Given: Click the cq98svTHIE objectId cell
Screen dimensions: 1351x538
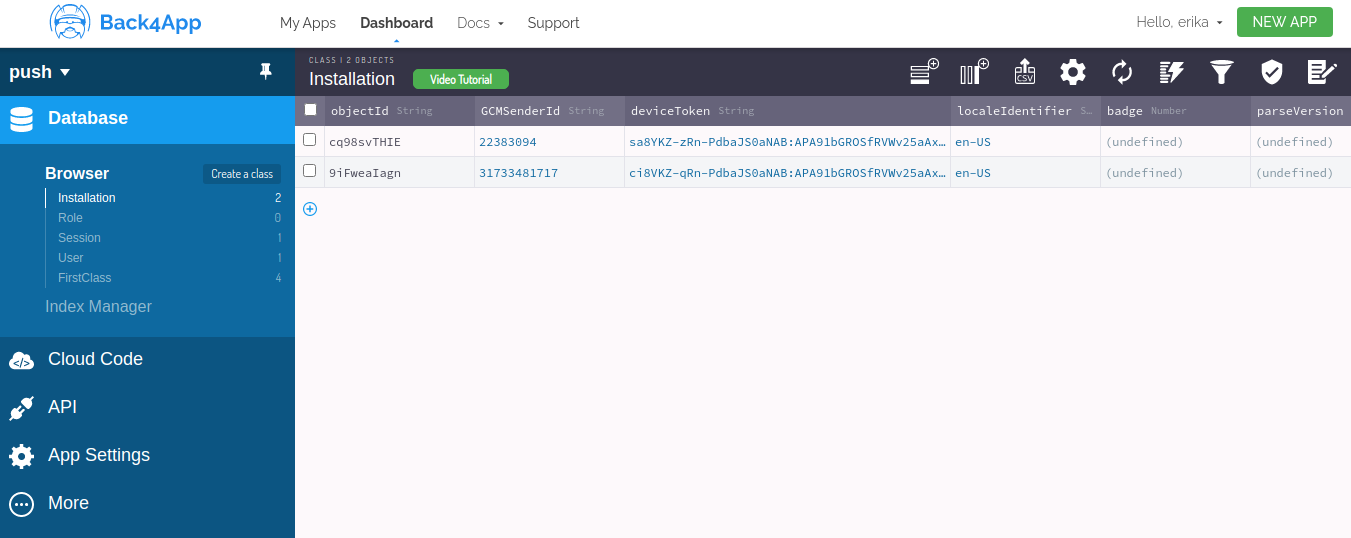Looking at the screenshot, I should [399, 142].
